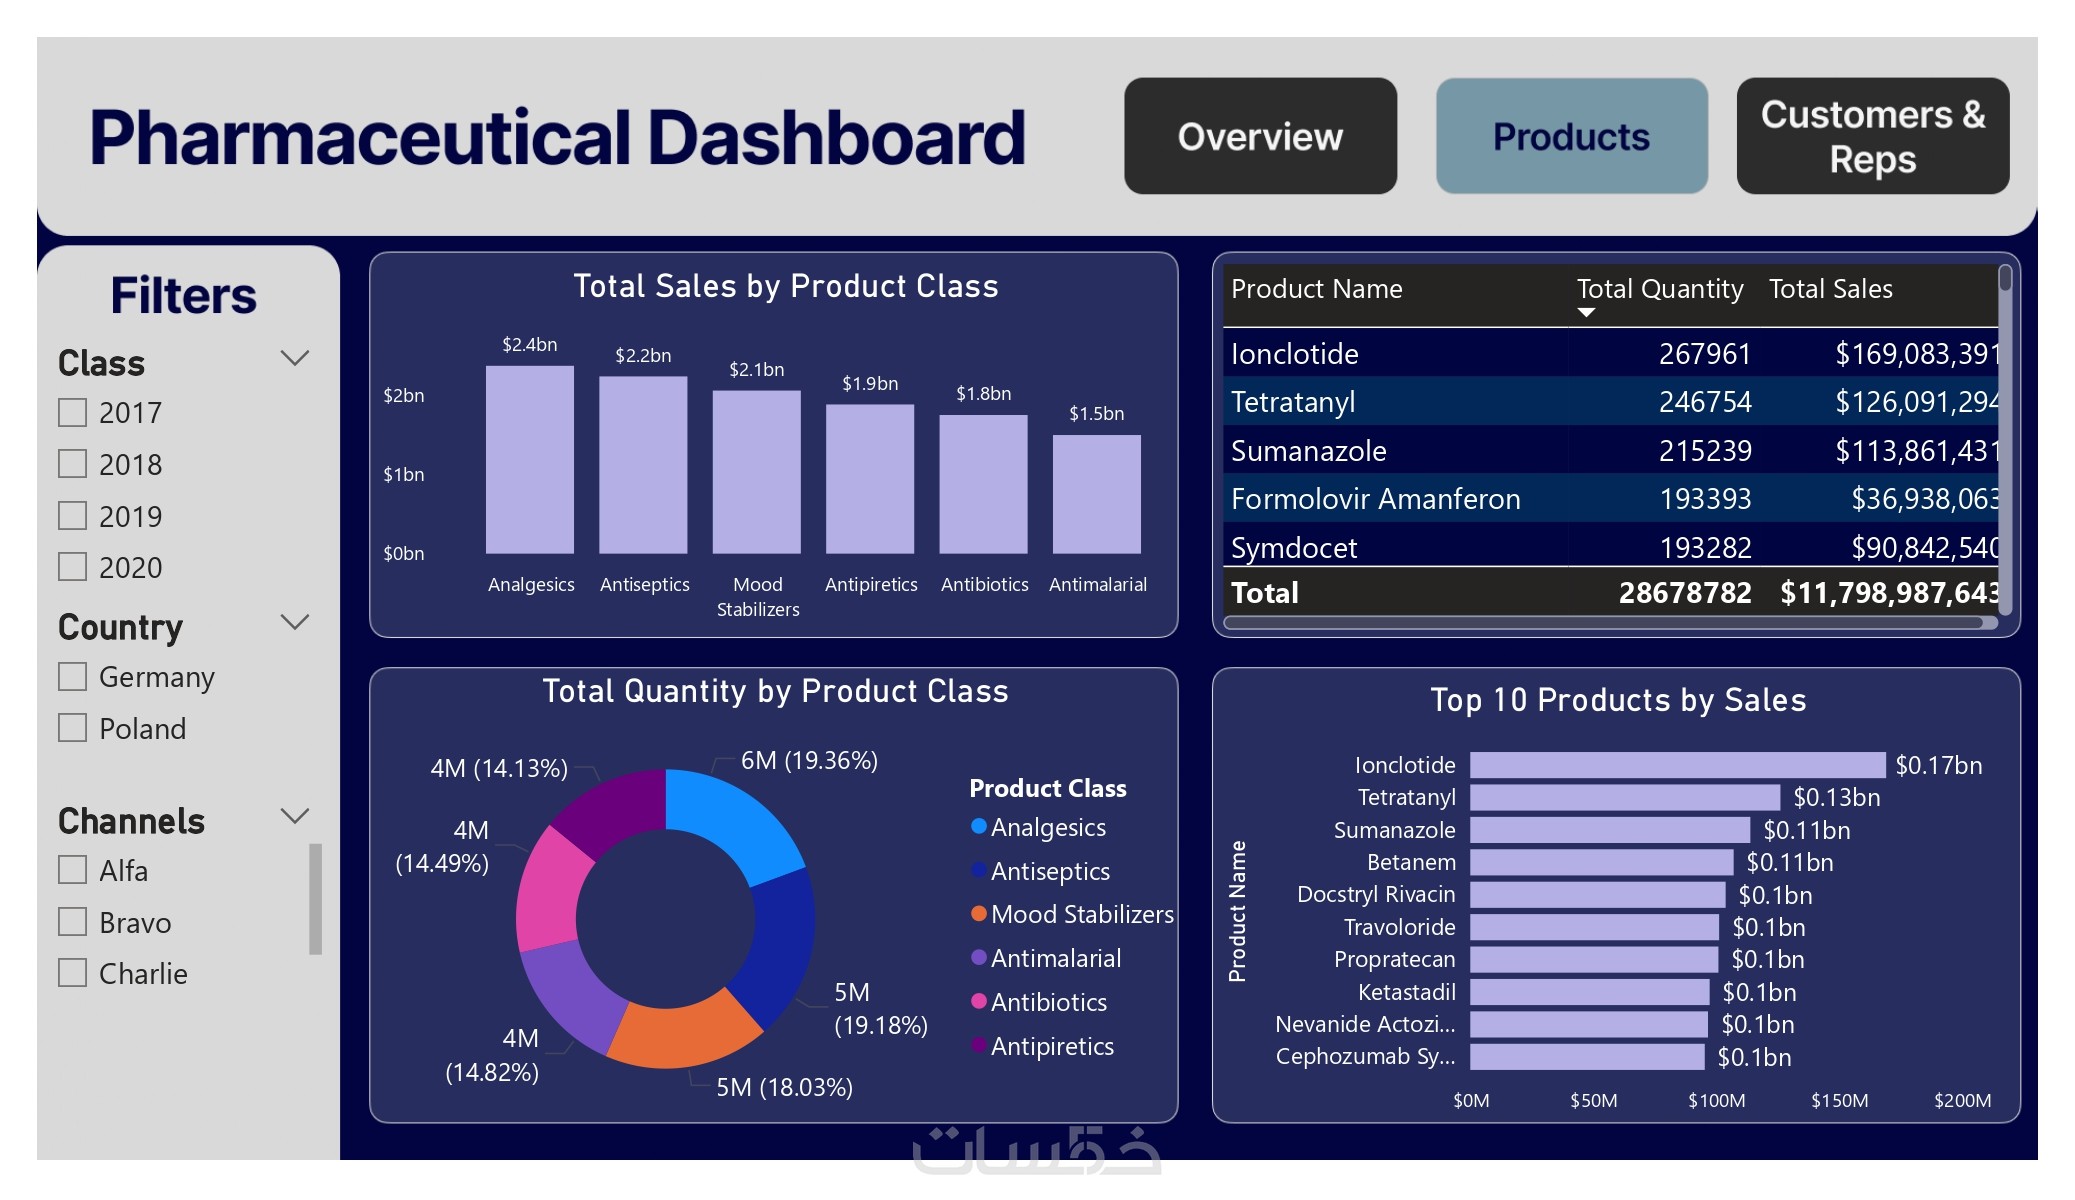Image resolution: width=2075 pixels, height=1200 pixels.
Task: Open the Customers & Reps page
Action: click(1872, 136)
